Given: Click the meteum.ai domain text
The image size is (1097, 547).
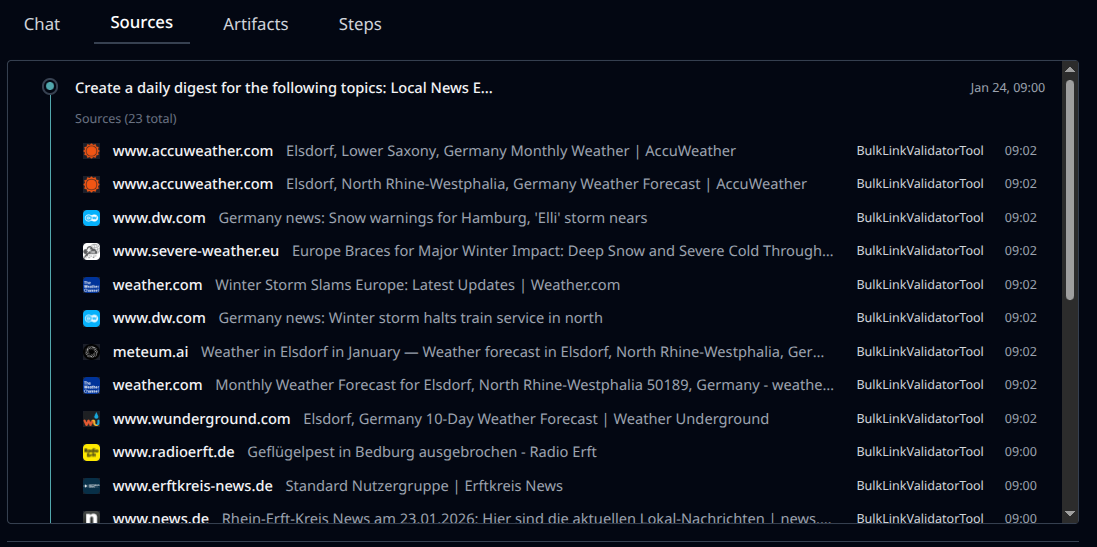Looking at the screenshot, I should [150, 352].
